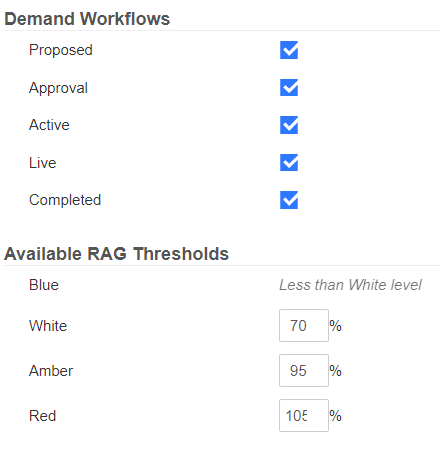
Task: Click the Demand Workflows section heading
Action: (87, 19)
